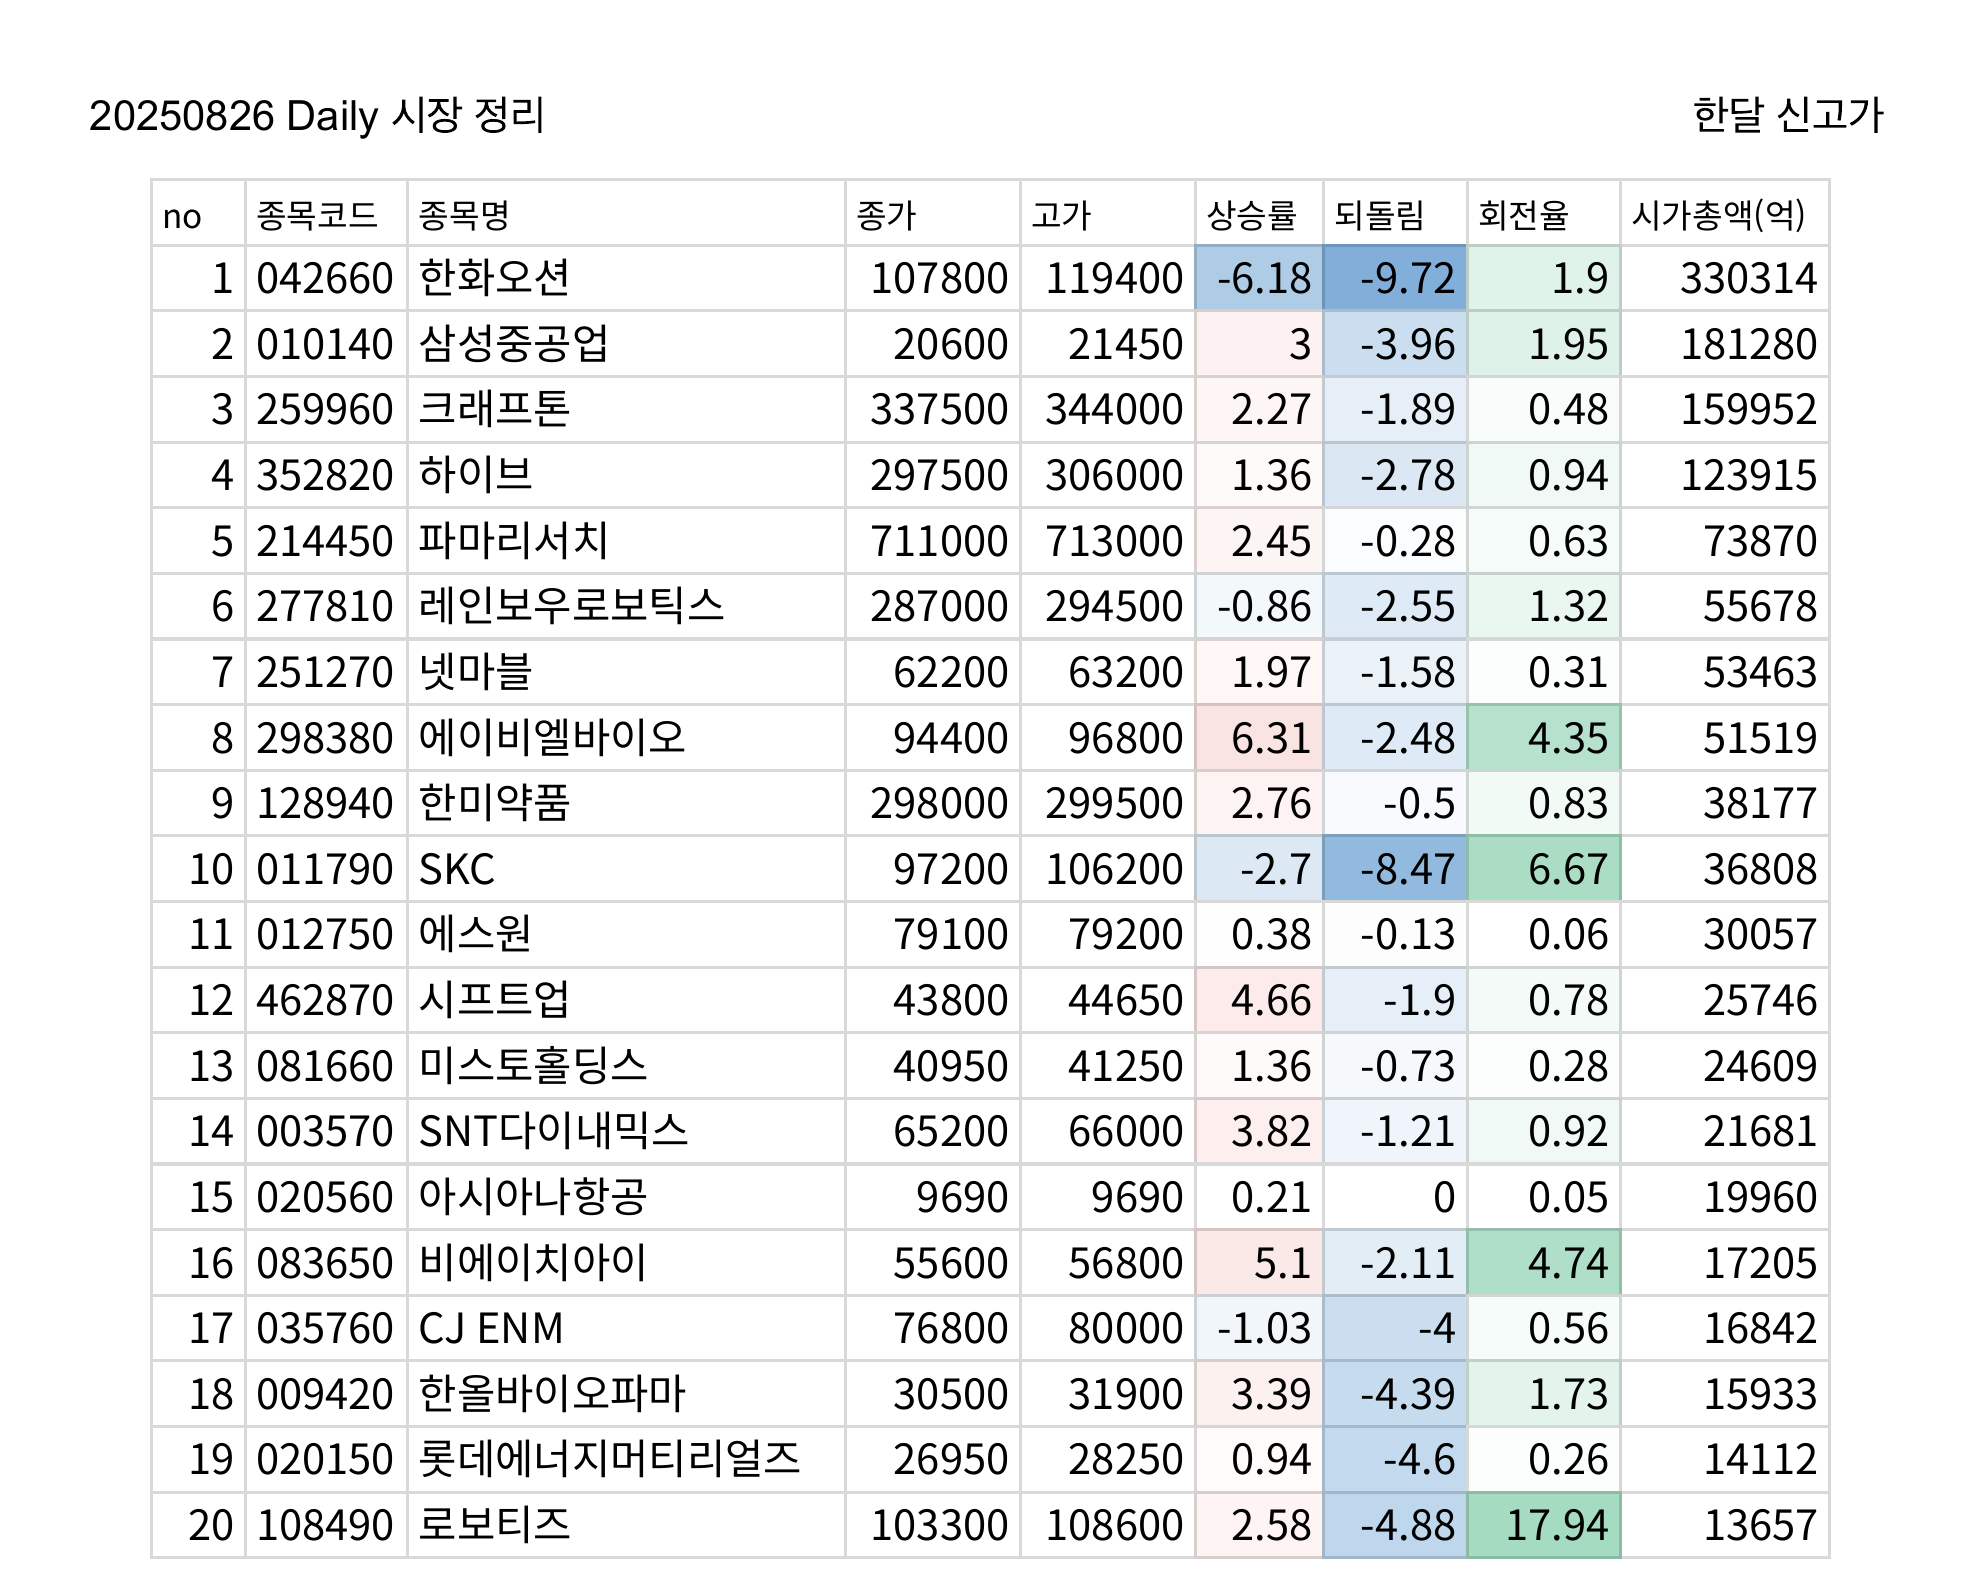Click the "종가" column header
This screenshot has width=1983, height=1571.
click(x=886, y=215)
